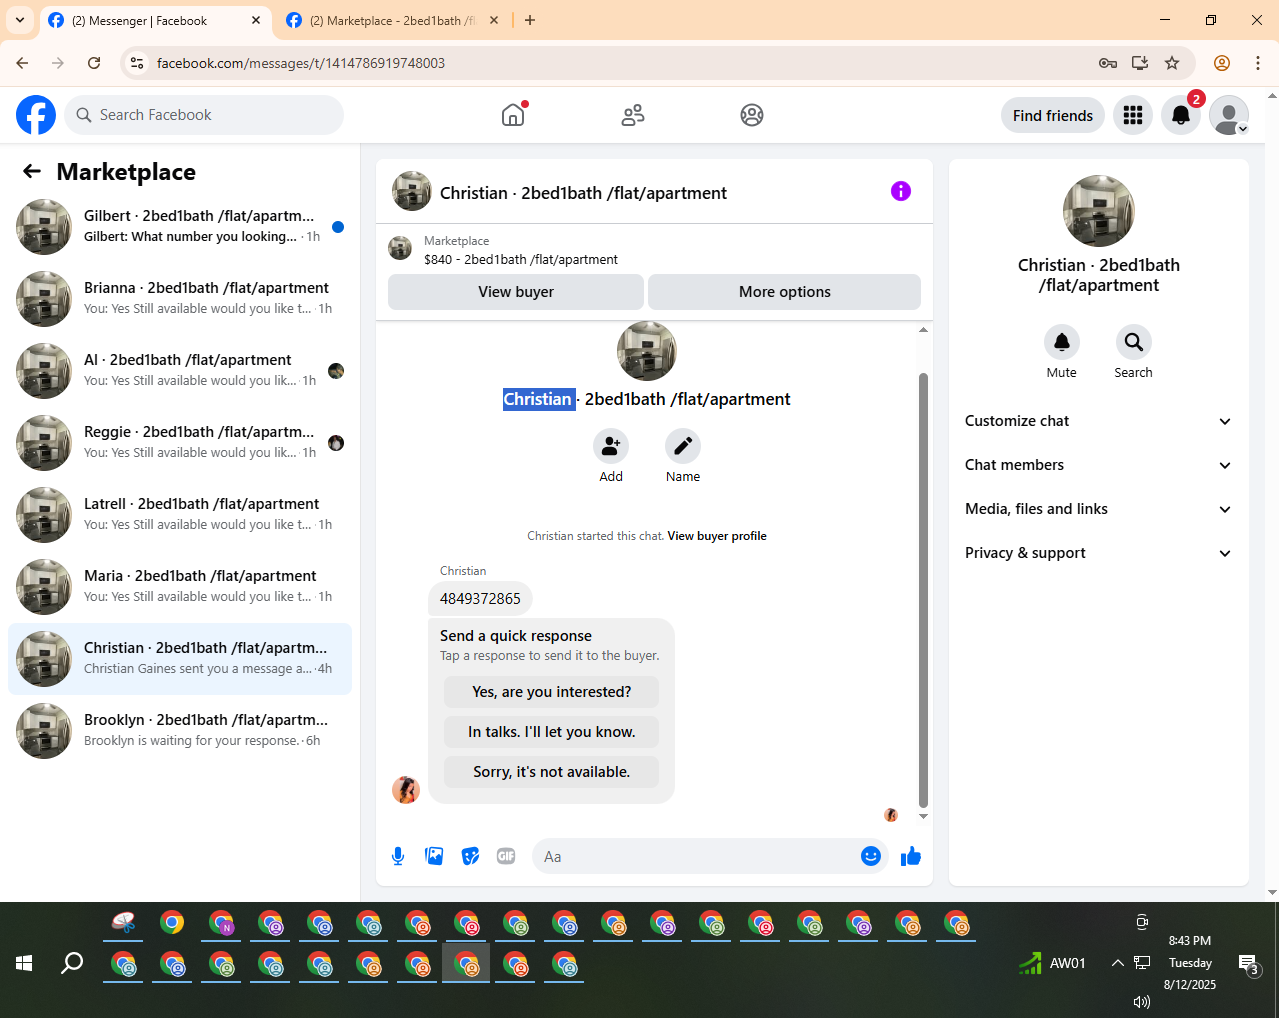The image size is (1279, 1018).
Task: Send 'Yes, are you interested?' quick response
Action: pyautogui.click(x=552, y=692)
